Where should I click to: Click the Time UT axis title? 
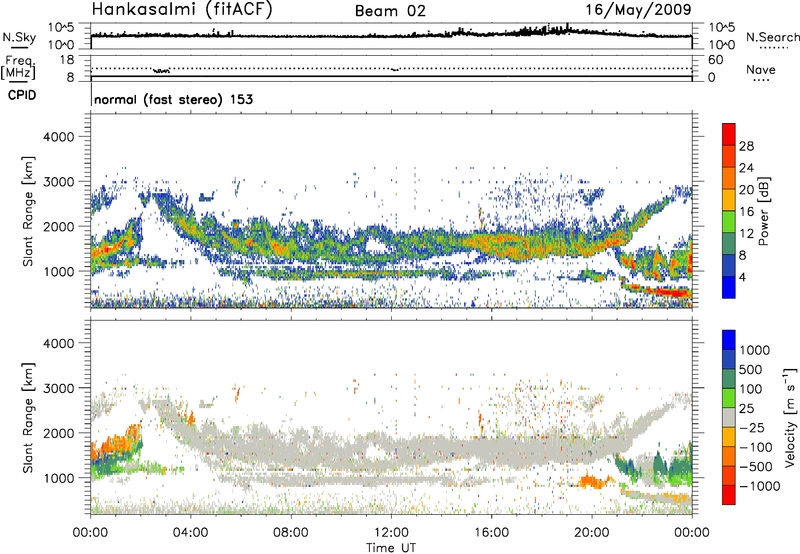[x=391, y=548]
